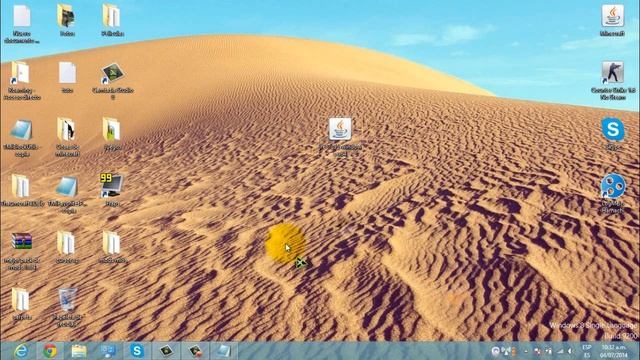Open the taskbar clock showing 04/07/2014

(x=614, y=351)
